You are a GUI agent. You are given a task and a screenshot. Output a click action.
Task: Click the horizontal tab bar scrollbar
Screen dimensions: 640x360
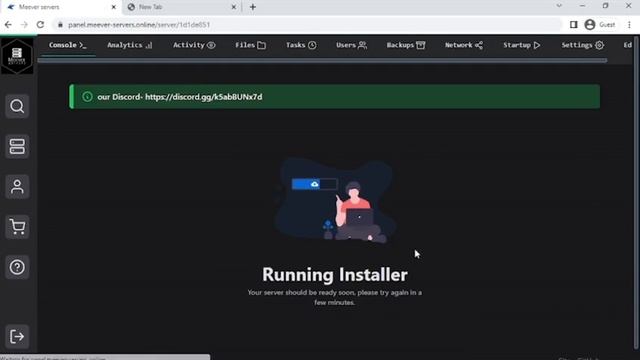pos(322,60)
